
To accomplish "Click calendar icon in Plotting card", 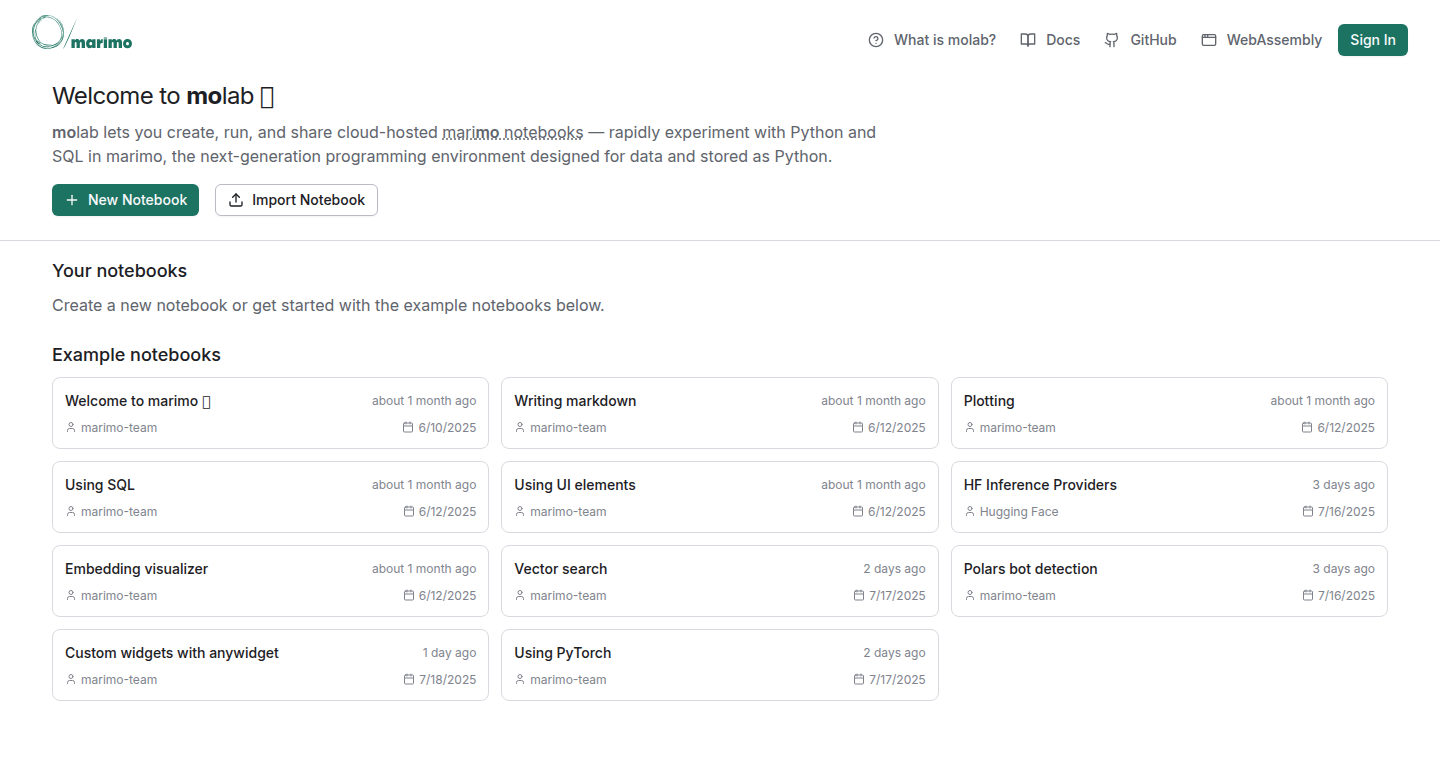I will click(x=1307, y=428).
